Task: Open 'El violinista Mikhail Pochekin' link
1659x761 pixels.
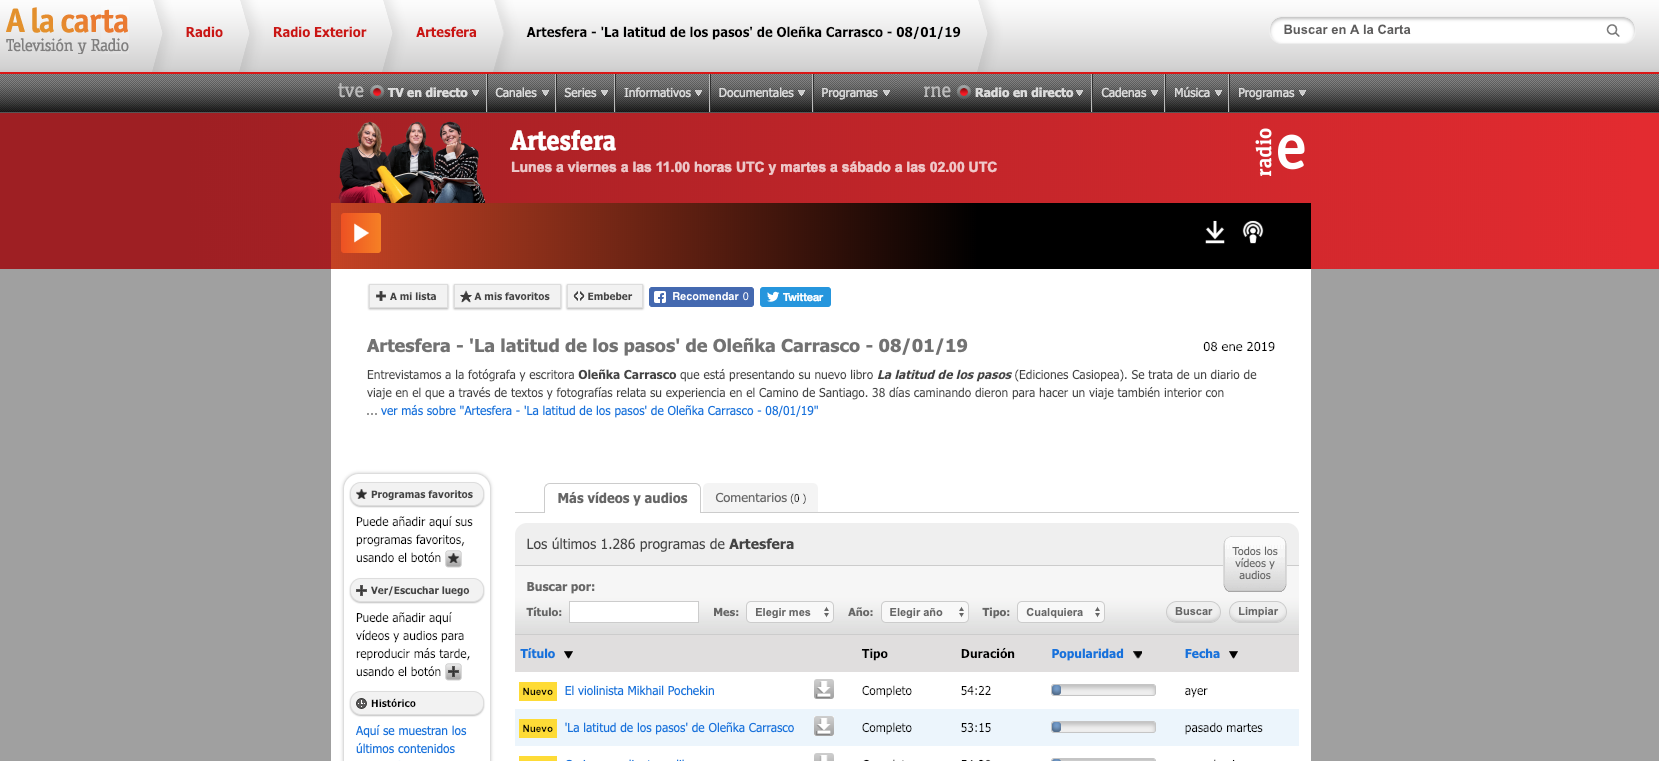Action: (639, 691)
